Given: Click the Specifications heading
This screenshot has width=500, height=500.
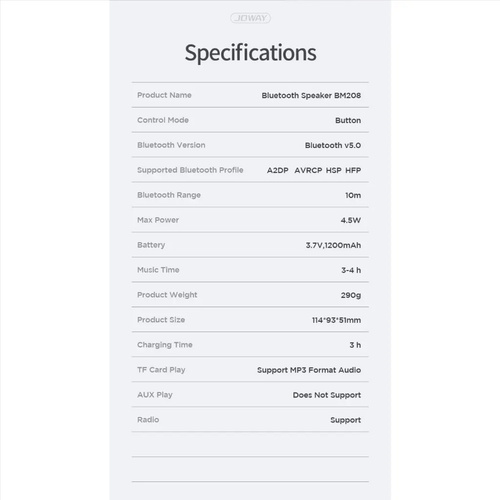Looking at the screenshot, I should [x=250, y=53].
